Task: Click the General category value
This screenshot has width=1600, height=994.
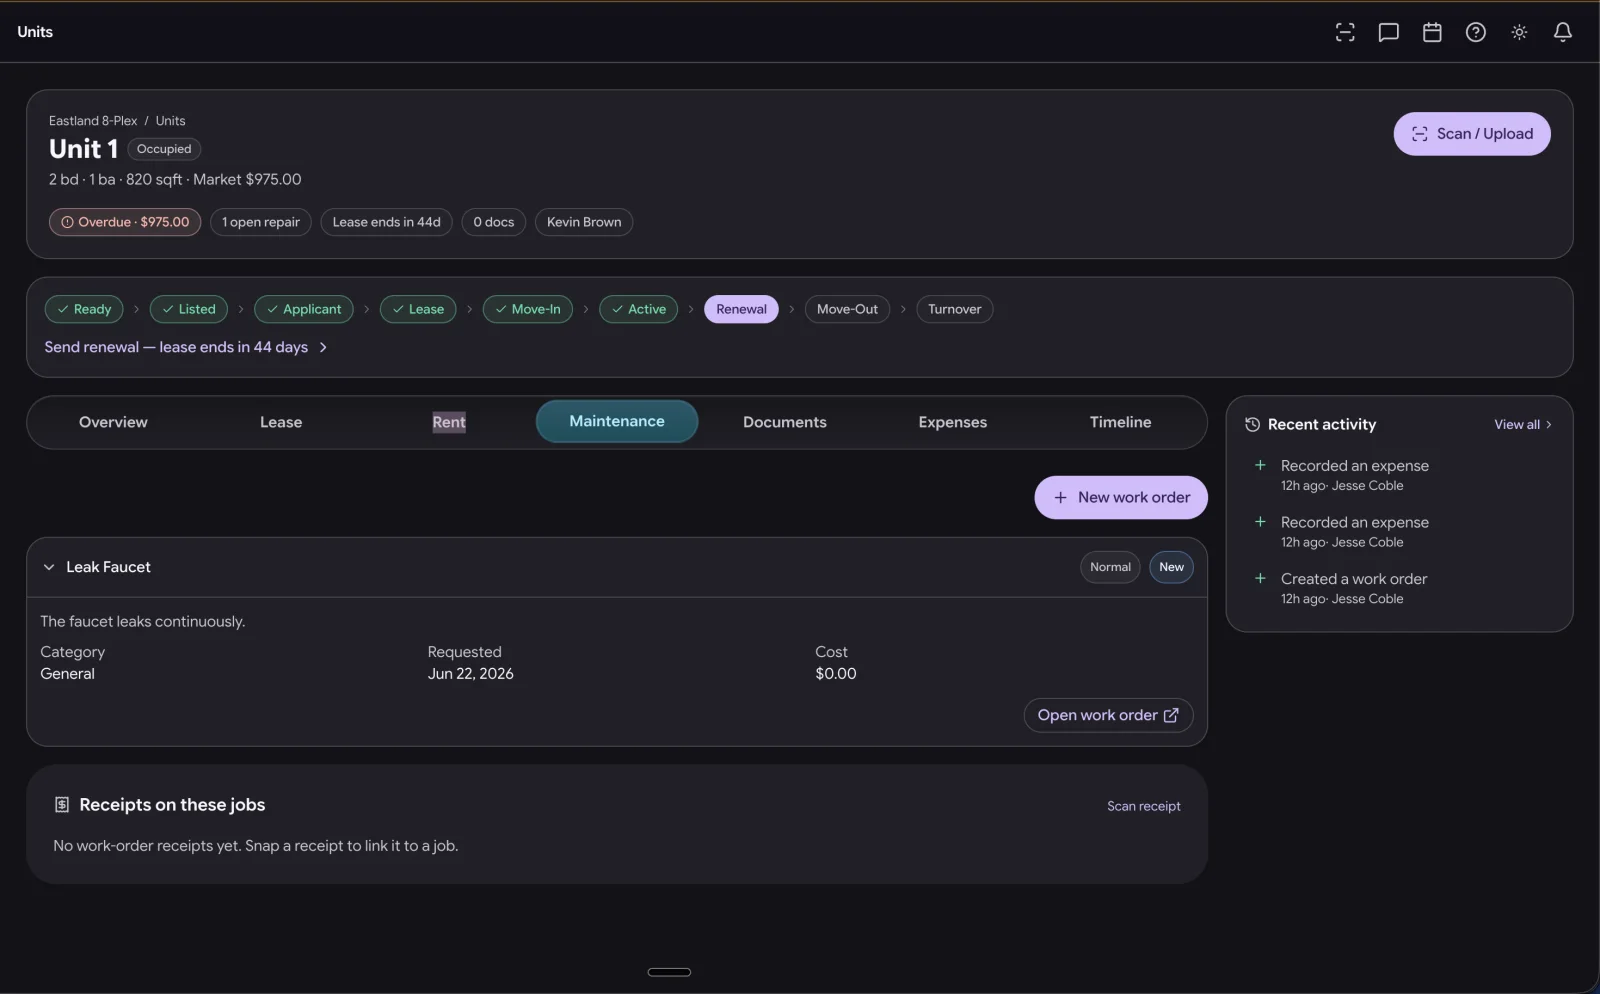Action: (67, 674)
